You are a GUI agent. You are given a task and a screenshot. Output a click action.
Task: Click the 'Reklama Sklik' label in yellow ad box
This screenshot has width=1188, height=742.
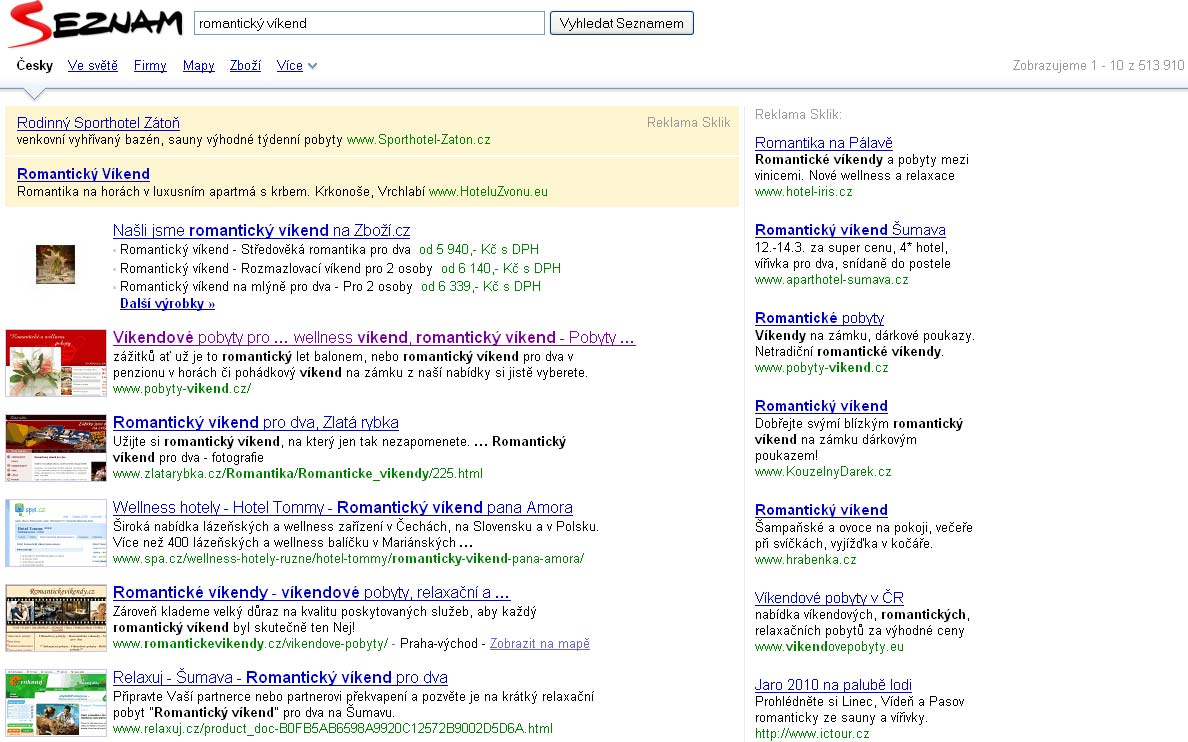pos(688,122)
